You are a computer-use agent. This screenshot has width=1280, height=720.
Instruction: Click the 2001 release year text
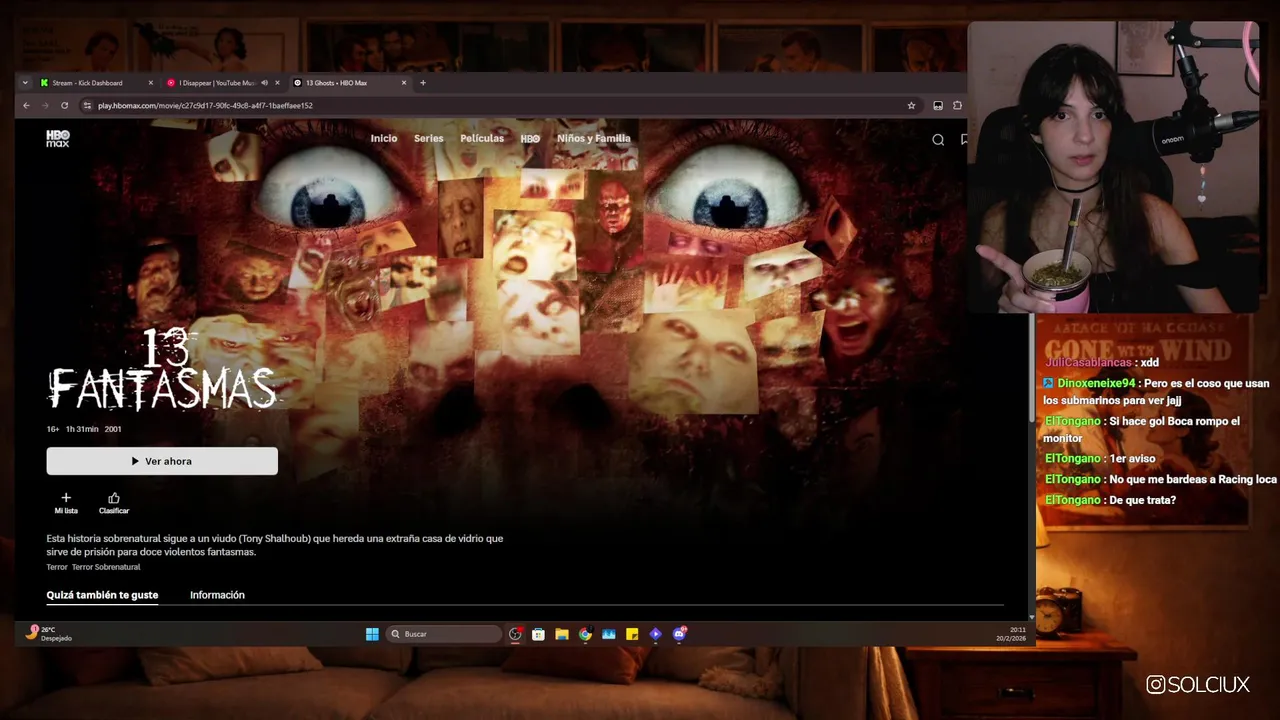coord(113,429)
